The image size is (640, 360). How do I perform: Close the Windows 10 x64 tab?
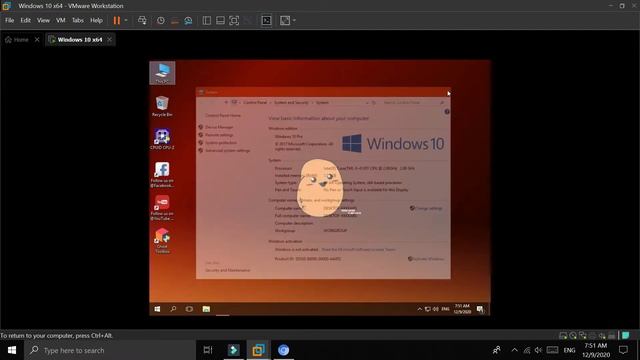109,40
